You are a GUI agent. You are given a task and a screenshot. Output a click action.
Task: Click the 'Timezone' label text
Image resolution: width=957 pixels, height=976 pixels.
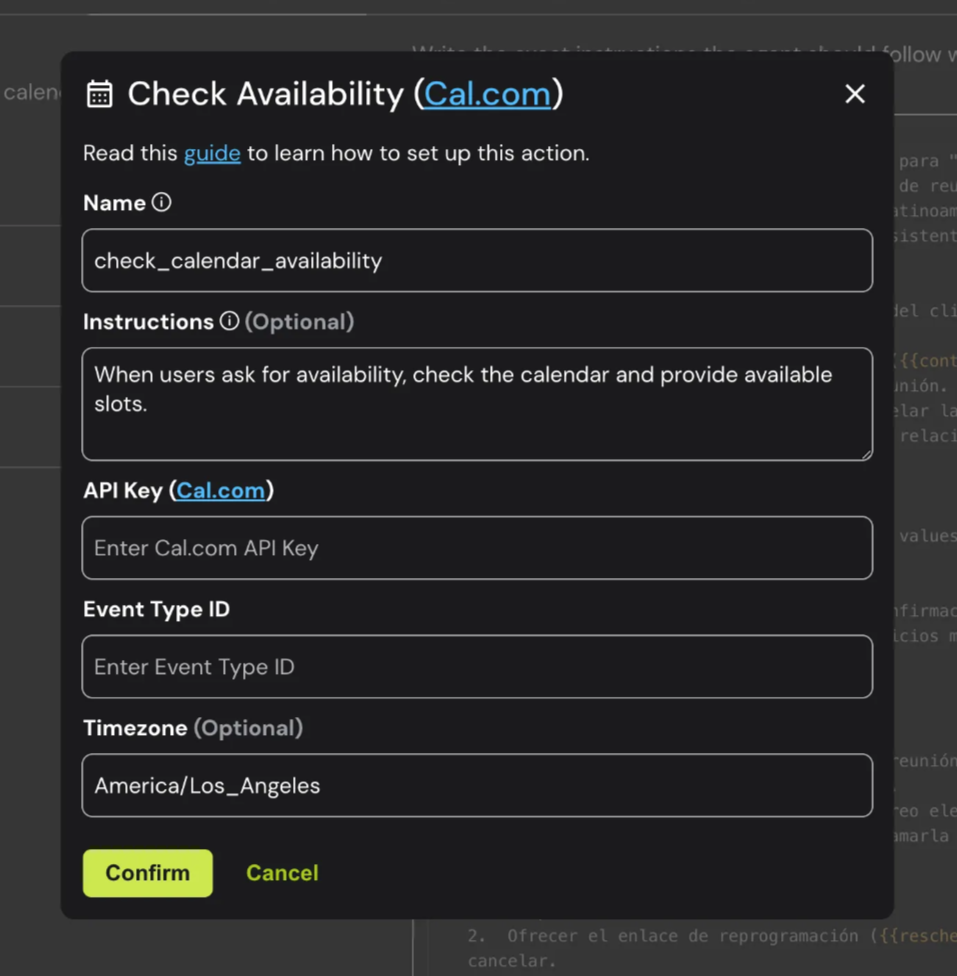(135, 728)
